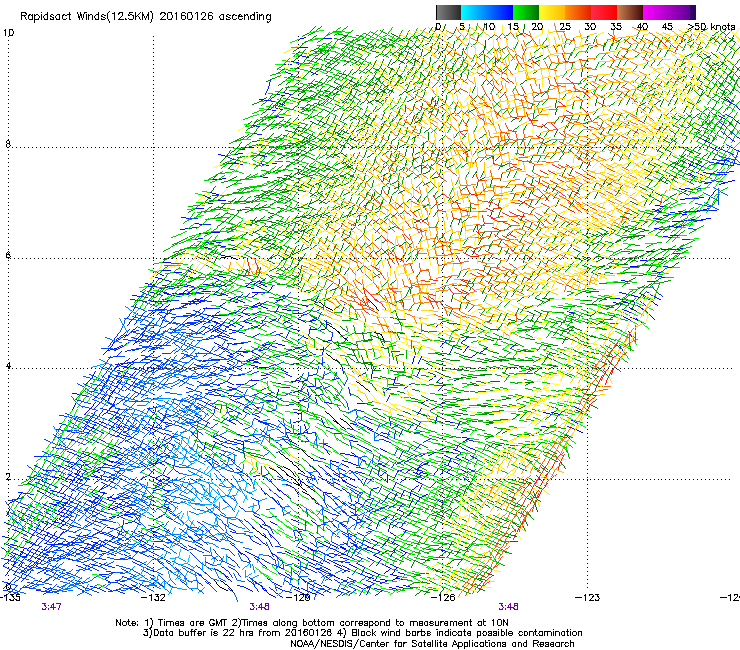Select the cyan 5-10 knots legend swatch

[474, 12]
